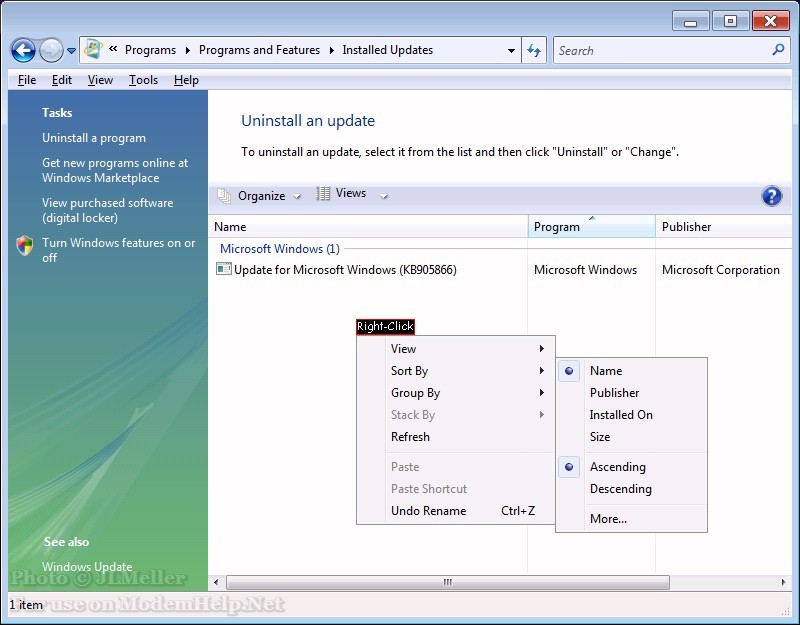
Task: Expand the arrow after Programs breadcrumb
Action: click(188, 50)
